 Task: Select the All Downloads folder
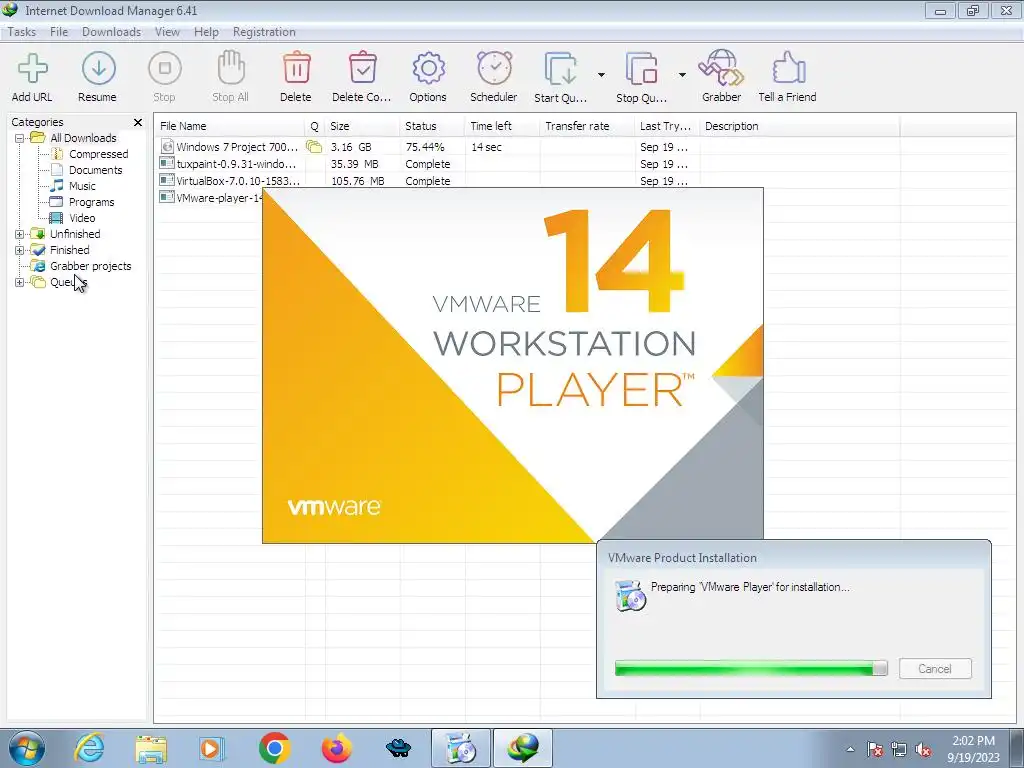click(83, 138)
